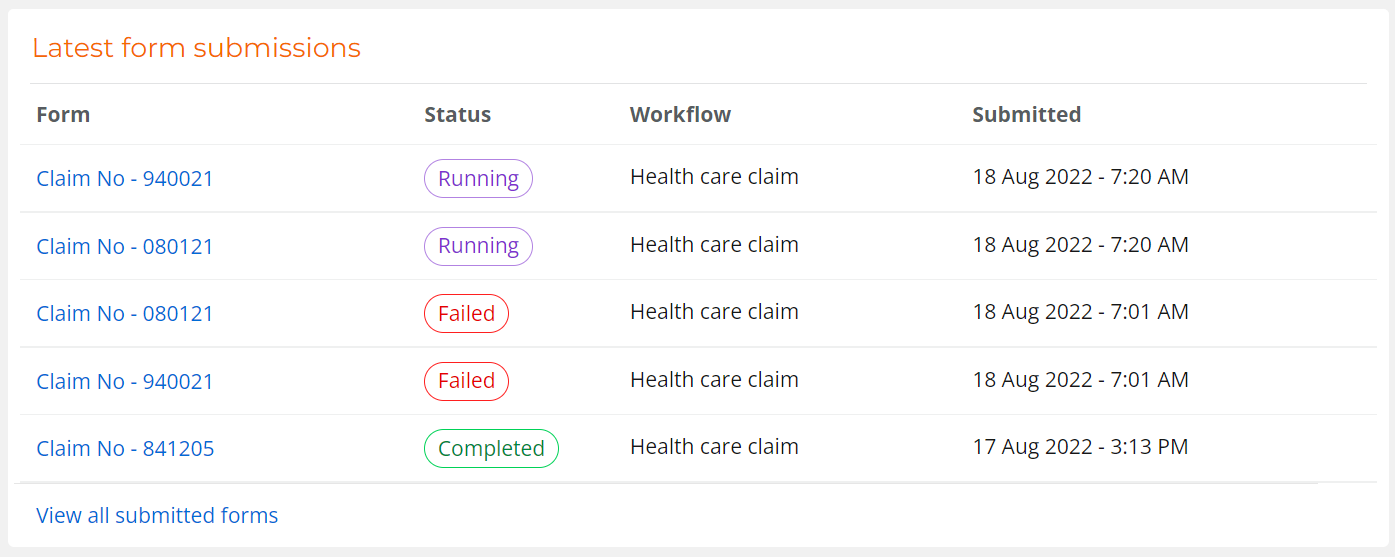Open Claim No - 080121 with Failed status
Screen dimensions: 1395x557
(x=125, y=314)
